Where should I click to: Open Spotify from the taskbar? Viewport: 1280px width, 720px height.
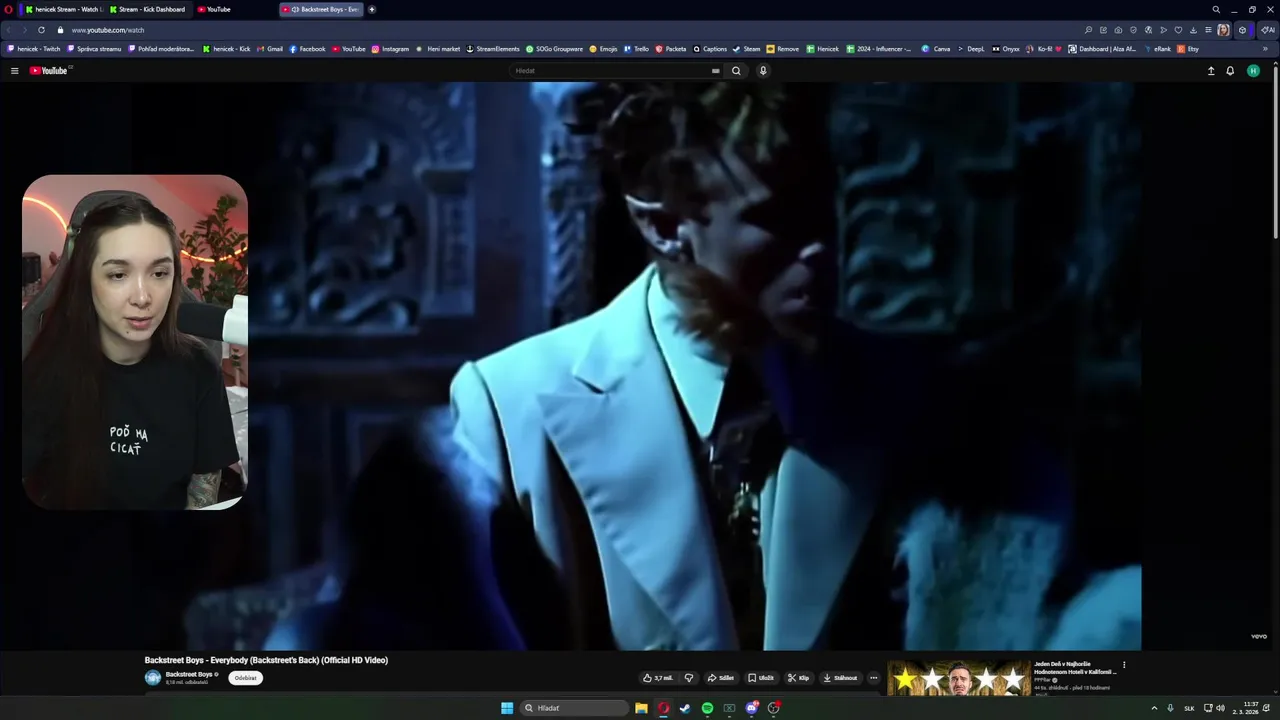click(707, 708)
